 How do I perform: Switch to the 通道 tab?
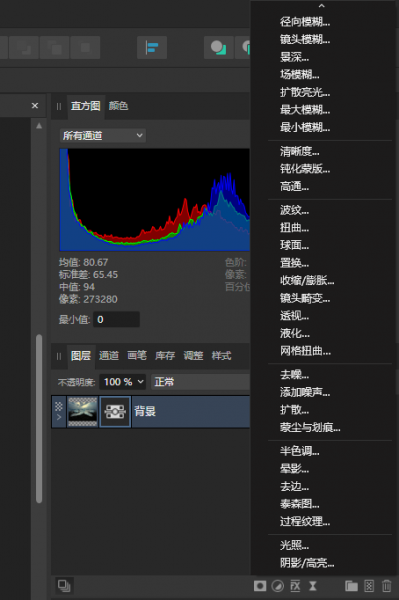pyautogui.click(x=109, y=356)
